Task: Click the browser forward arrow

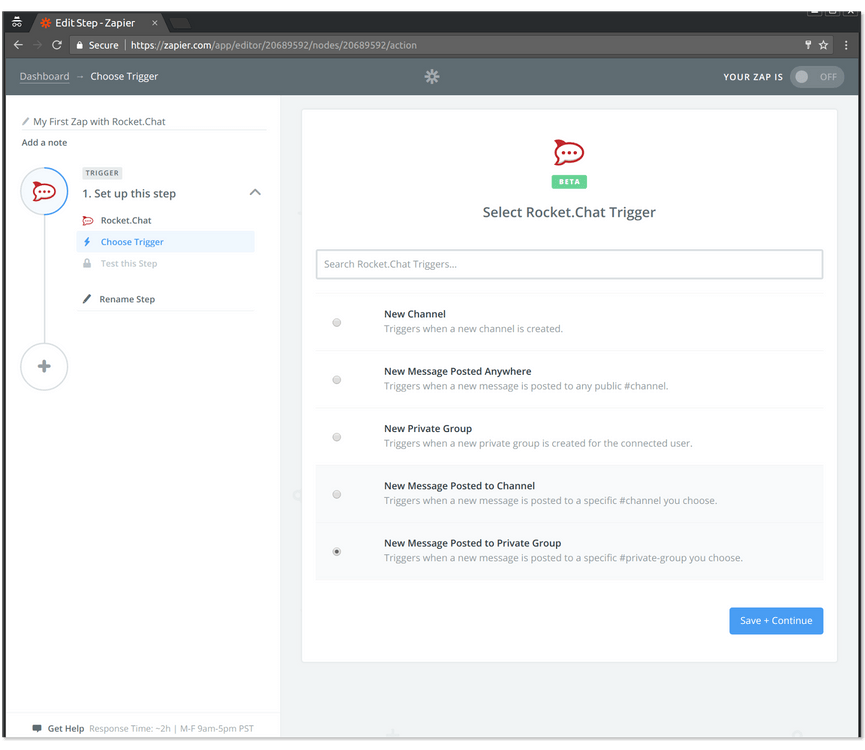Action: tap(38, 45)
